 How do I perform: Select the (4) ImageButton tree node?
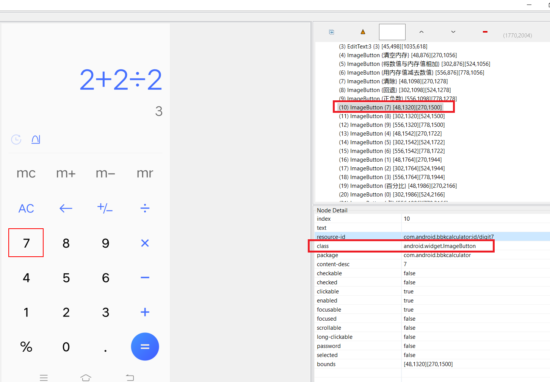(x=398, y=55)
